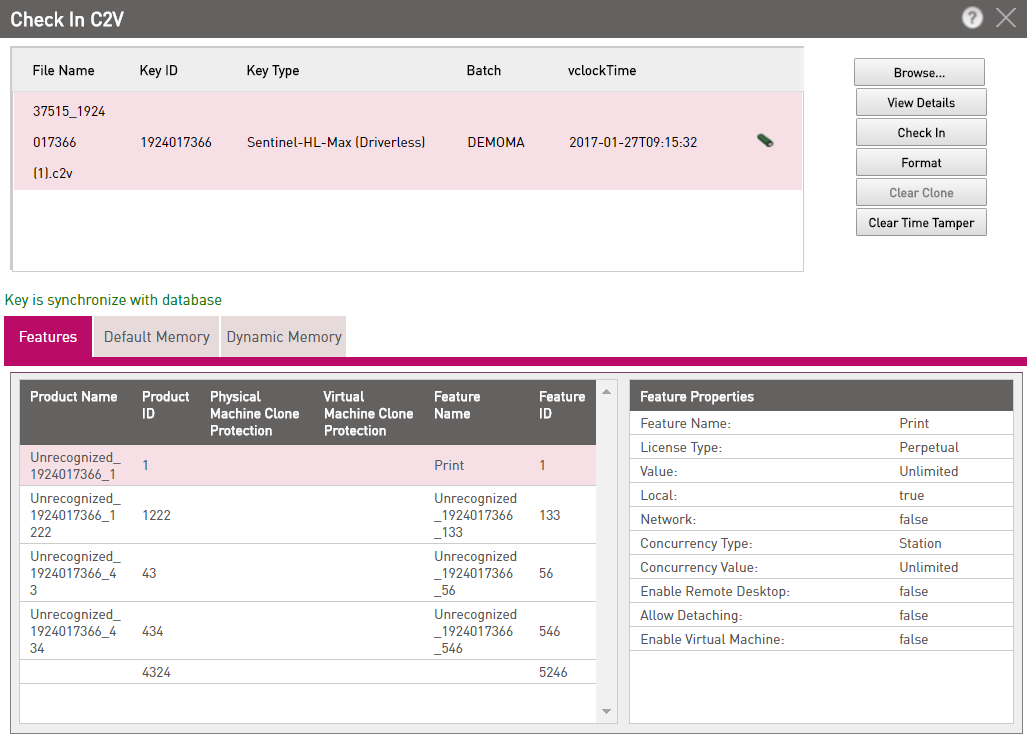Open a file with the Browse button
The width and height of the screenshot is (1027, 739).
[x=918, y=71]
